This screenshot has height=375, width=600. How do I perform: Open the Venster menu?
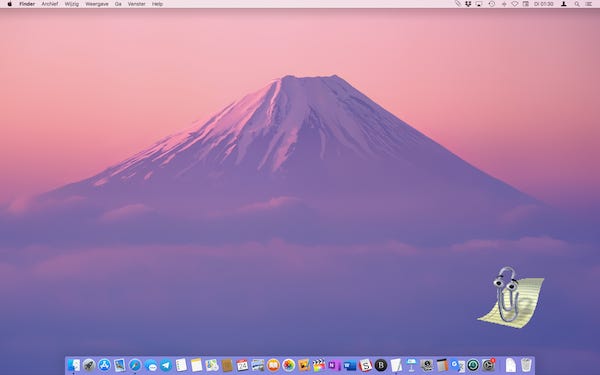pos(137,4)
